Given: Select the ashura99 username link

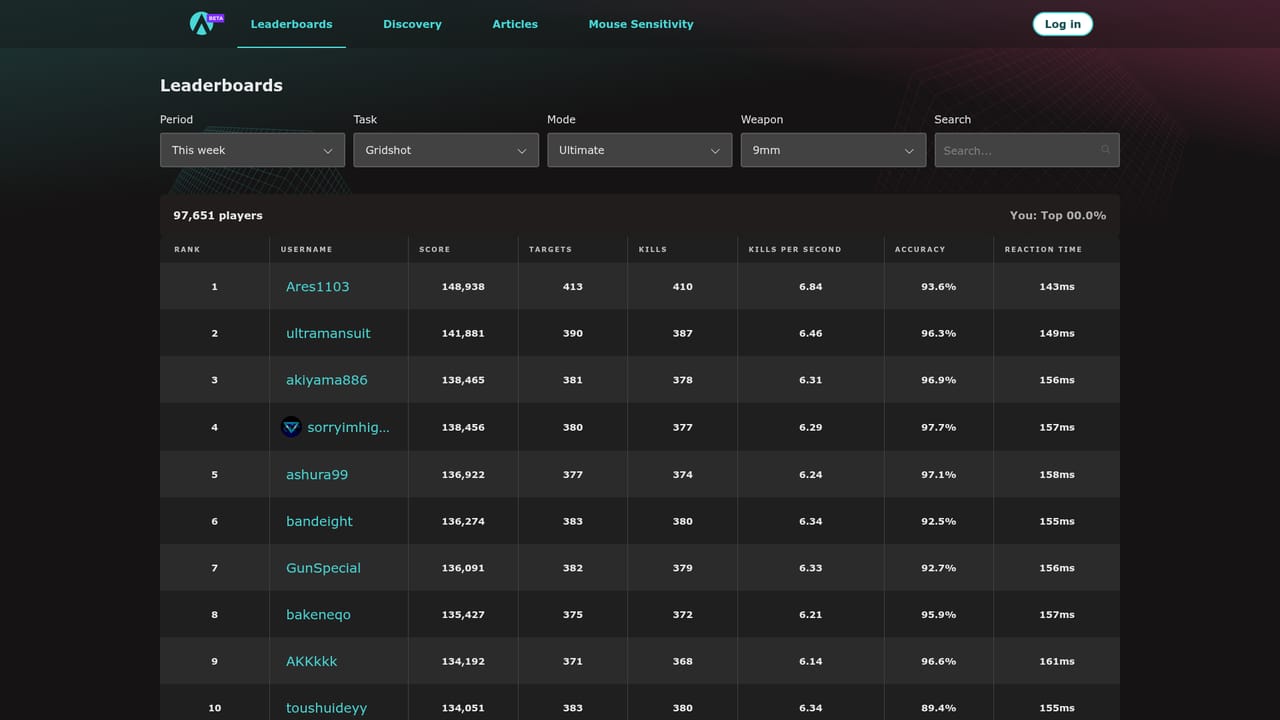Looking at the screenshot, I should pyautogui.click(x=317, y=474).
